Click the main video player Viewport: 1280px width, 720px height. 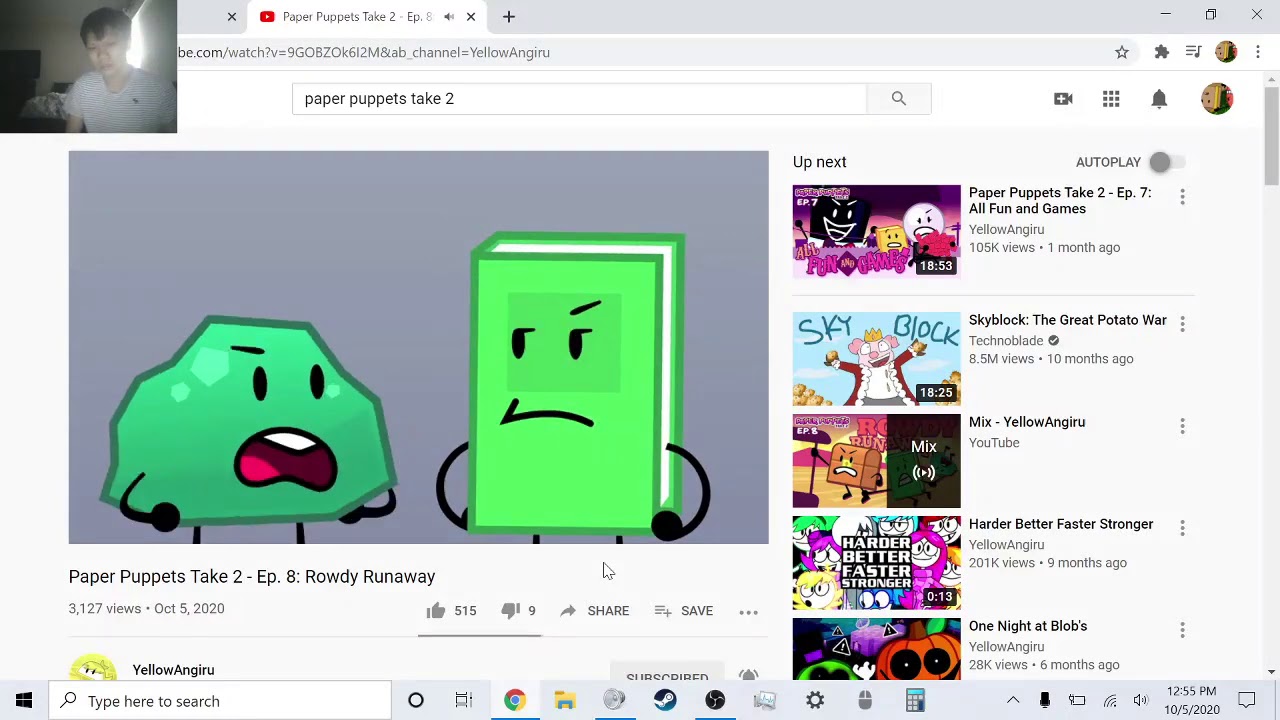418,347
